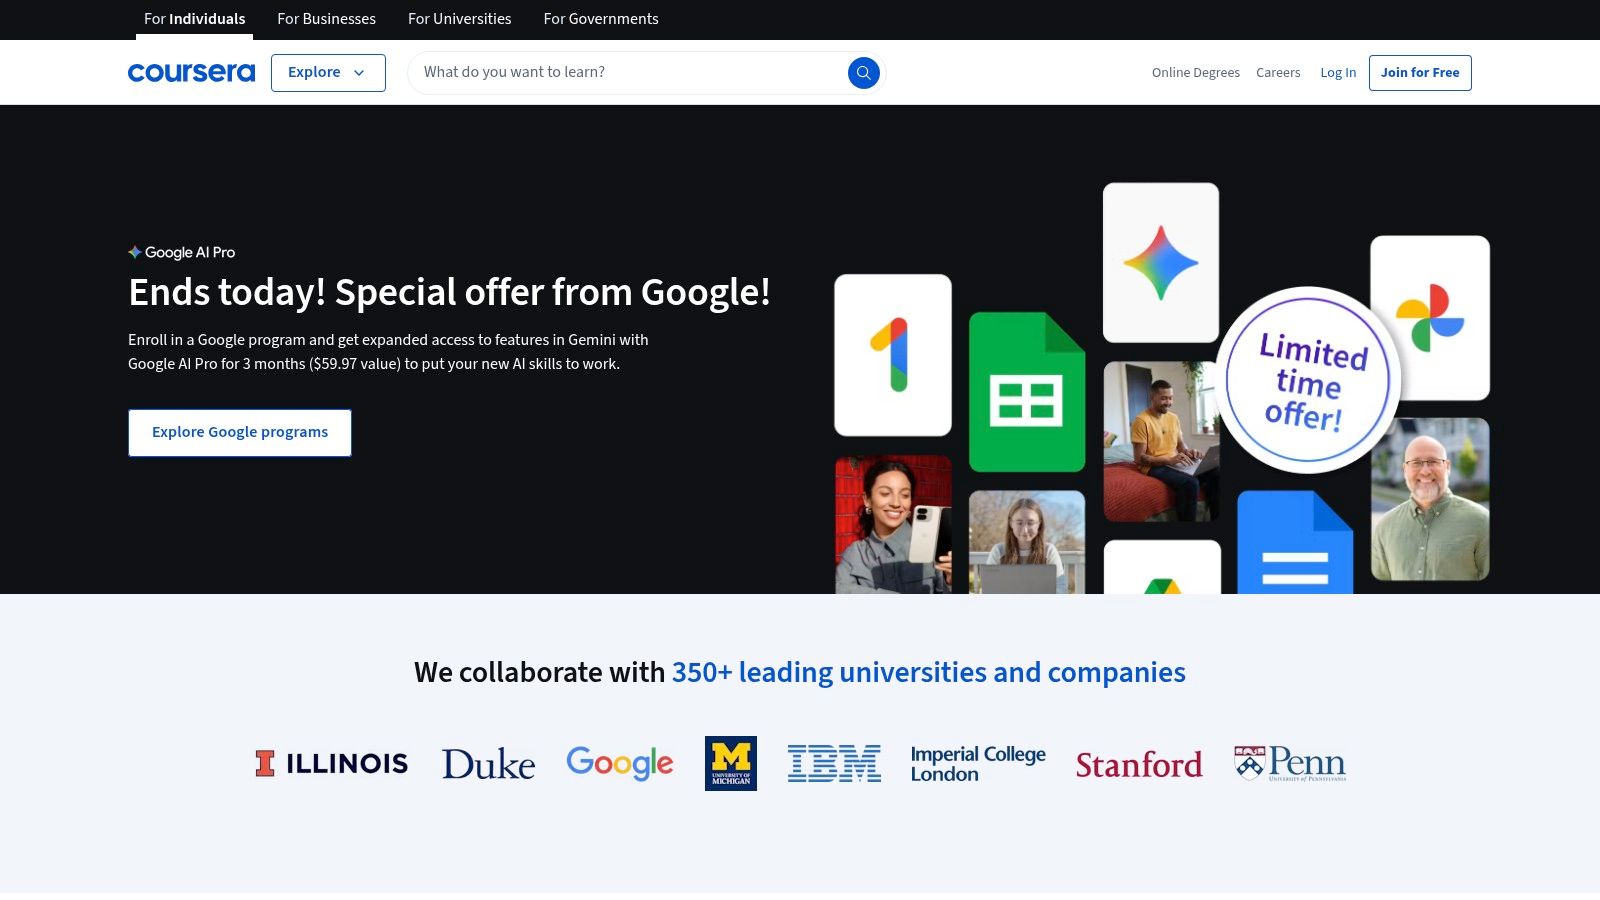Click the Google AI Pro label
This screenshot has width=1600, height=900.
(x=182, y=253)
